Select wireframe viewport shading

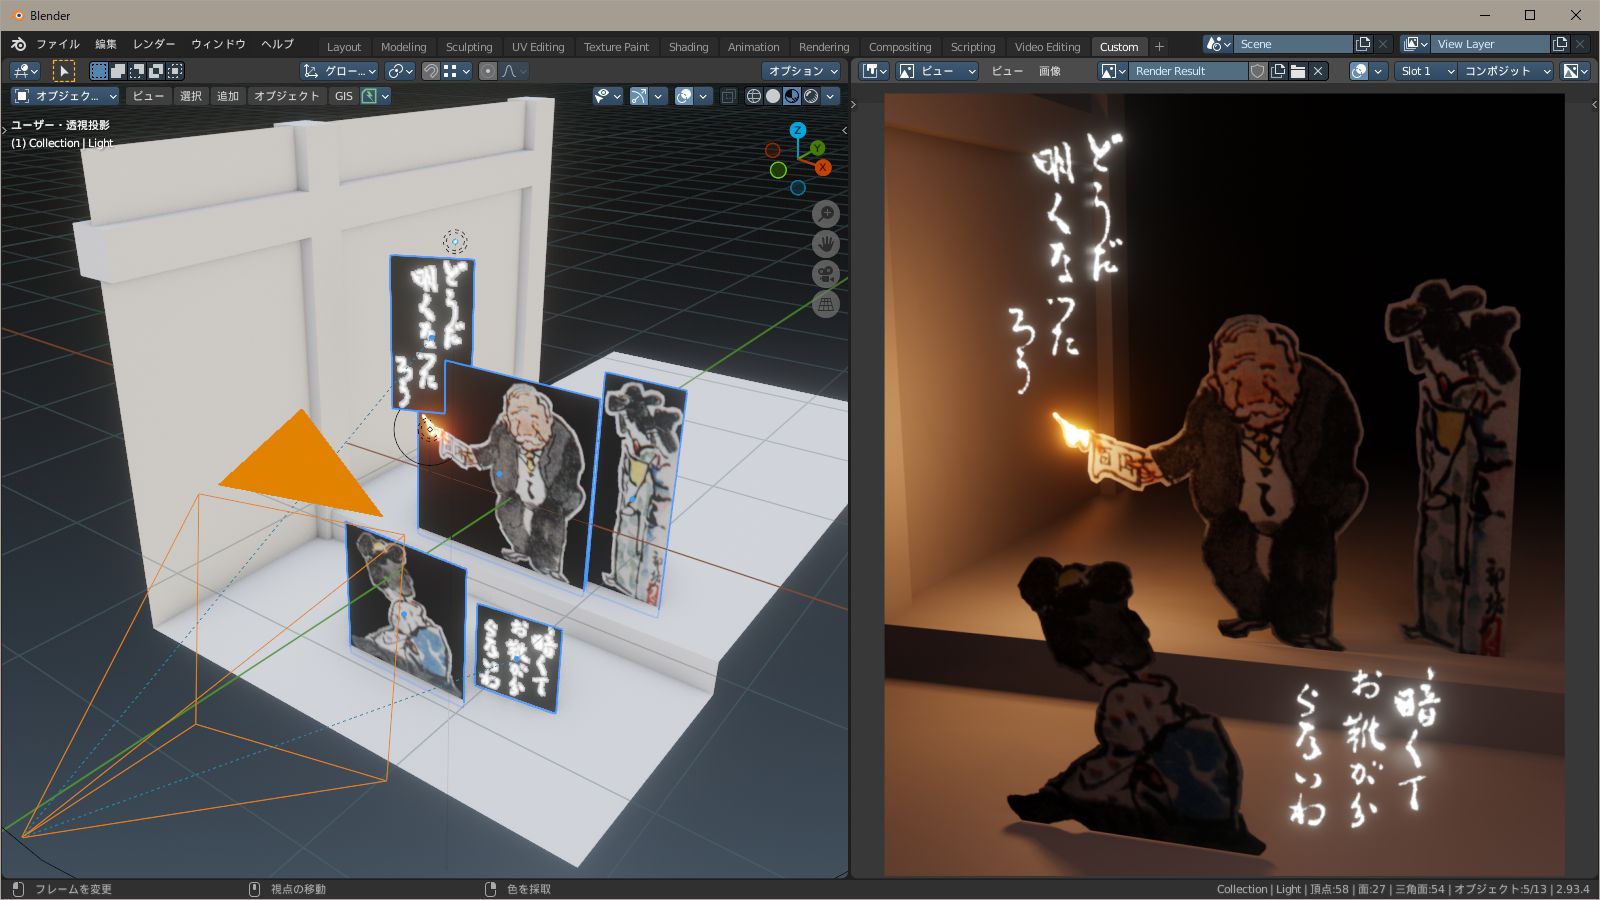tap(754, 96)
